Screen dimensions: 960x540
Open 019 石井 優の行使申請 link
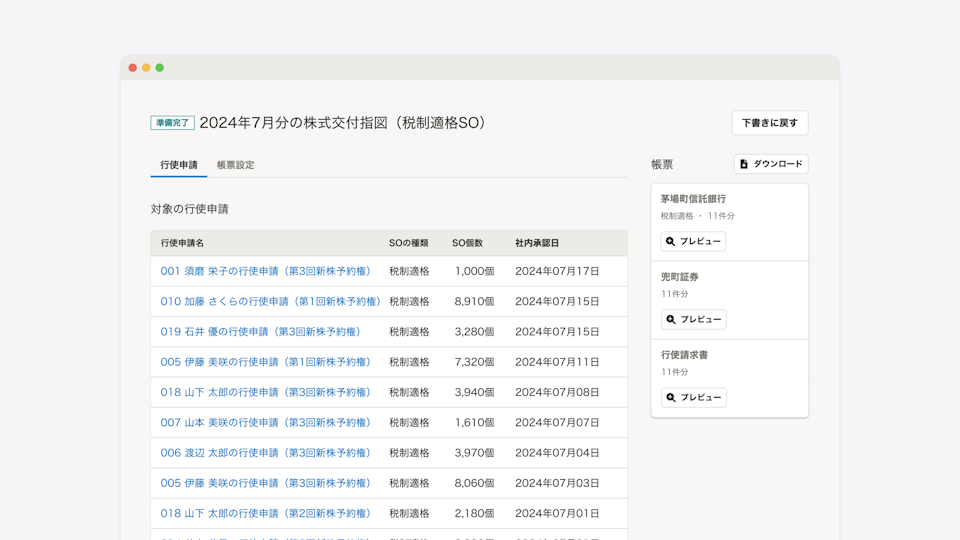tap(260, 332)
